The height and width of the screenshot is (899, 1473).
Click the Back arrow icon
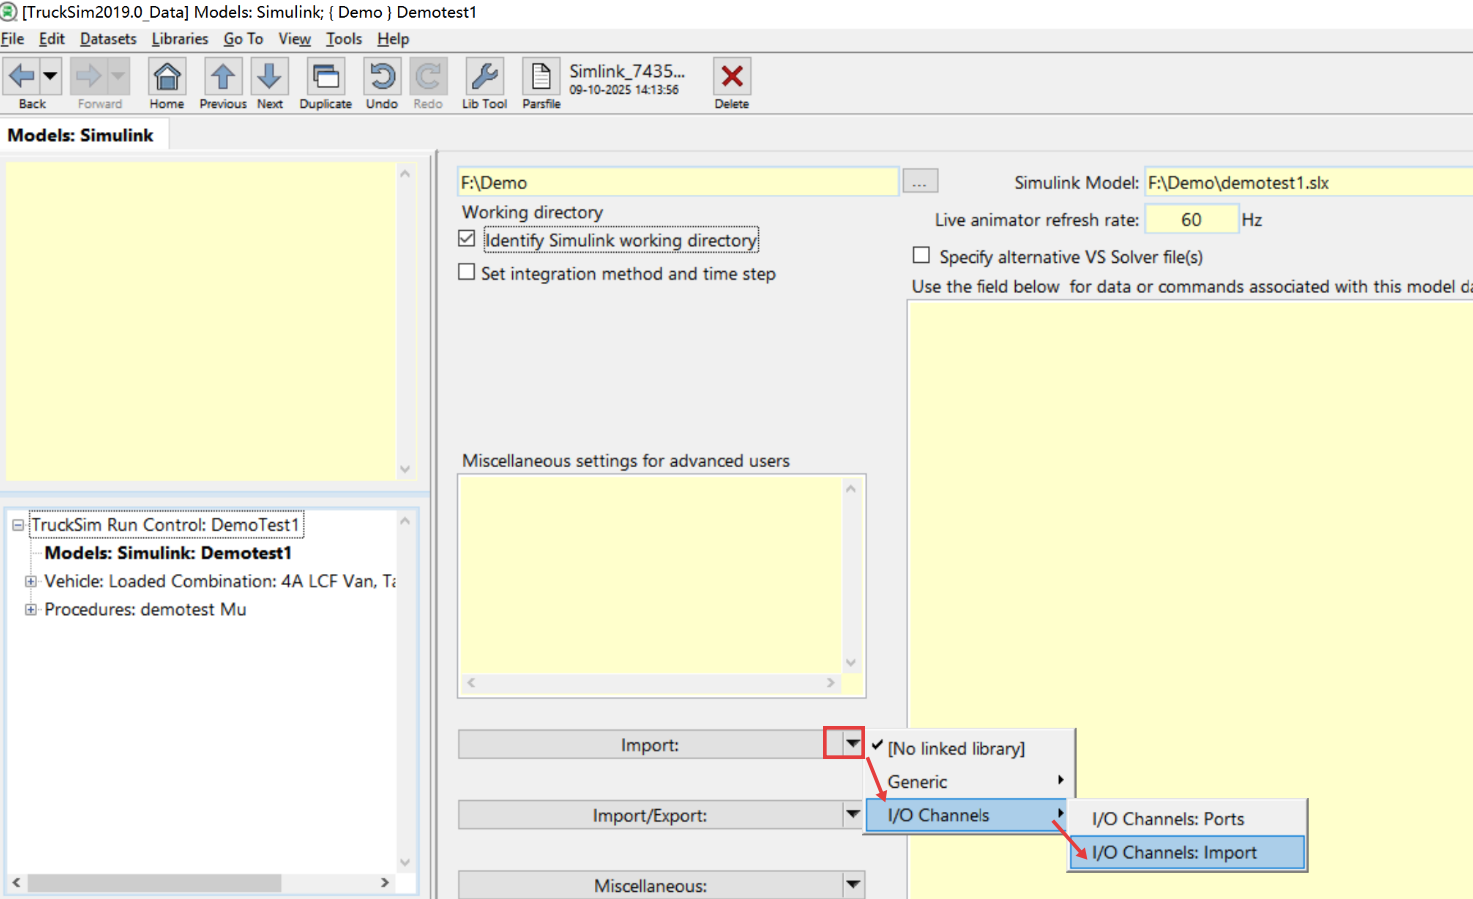(x=21, y=76)
